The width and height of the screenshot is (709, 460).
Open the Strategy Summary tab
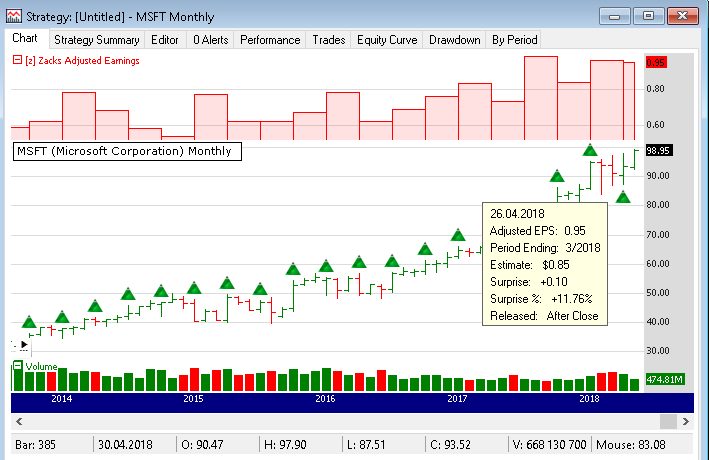coord(97,40)
